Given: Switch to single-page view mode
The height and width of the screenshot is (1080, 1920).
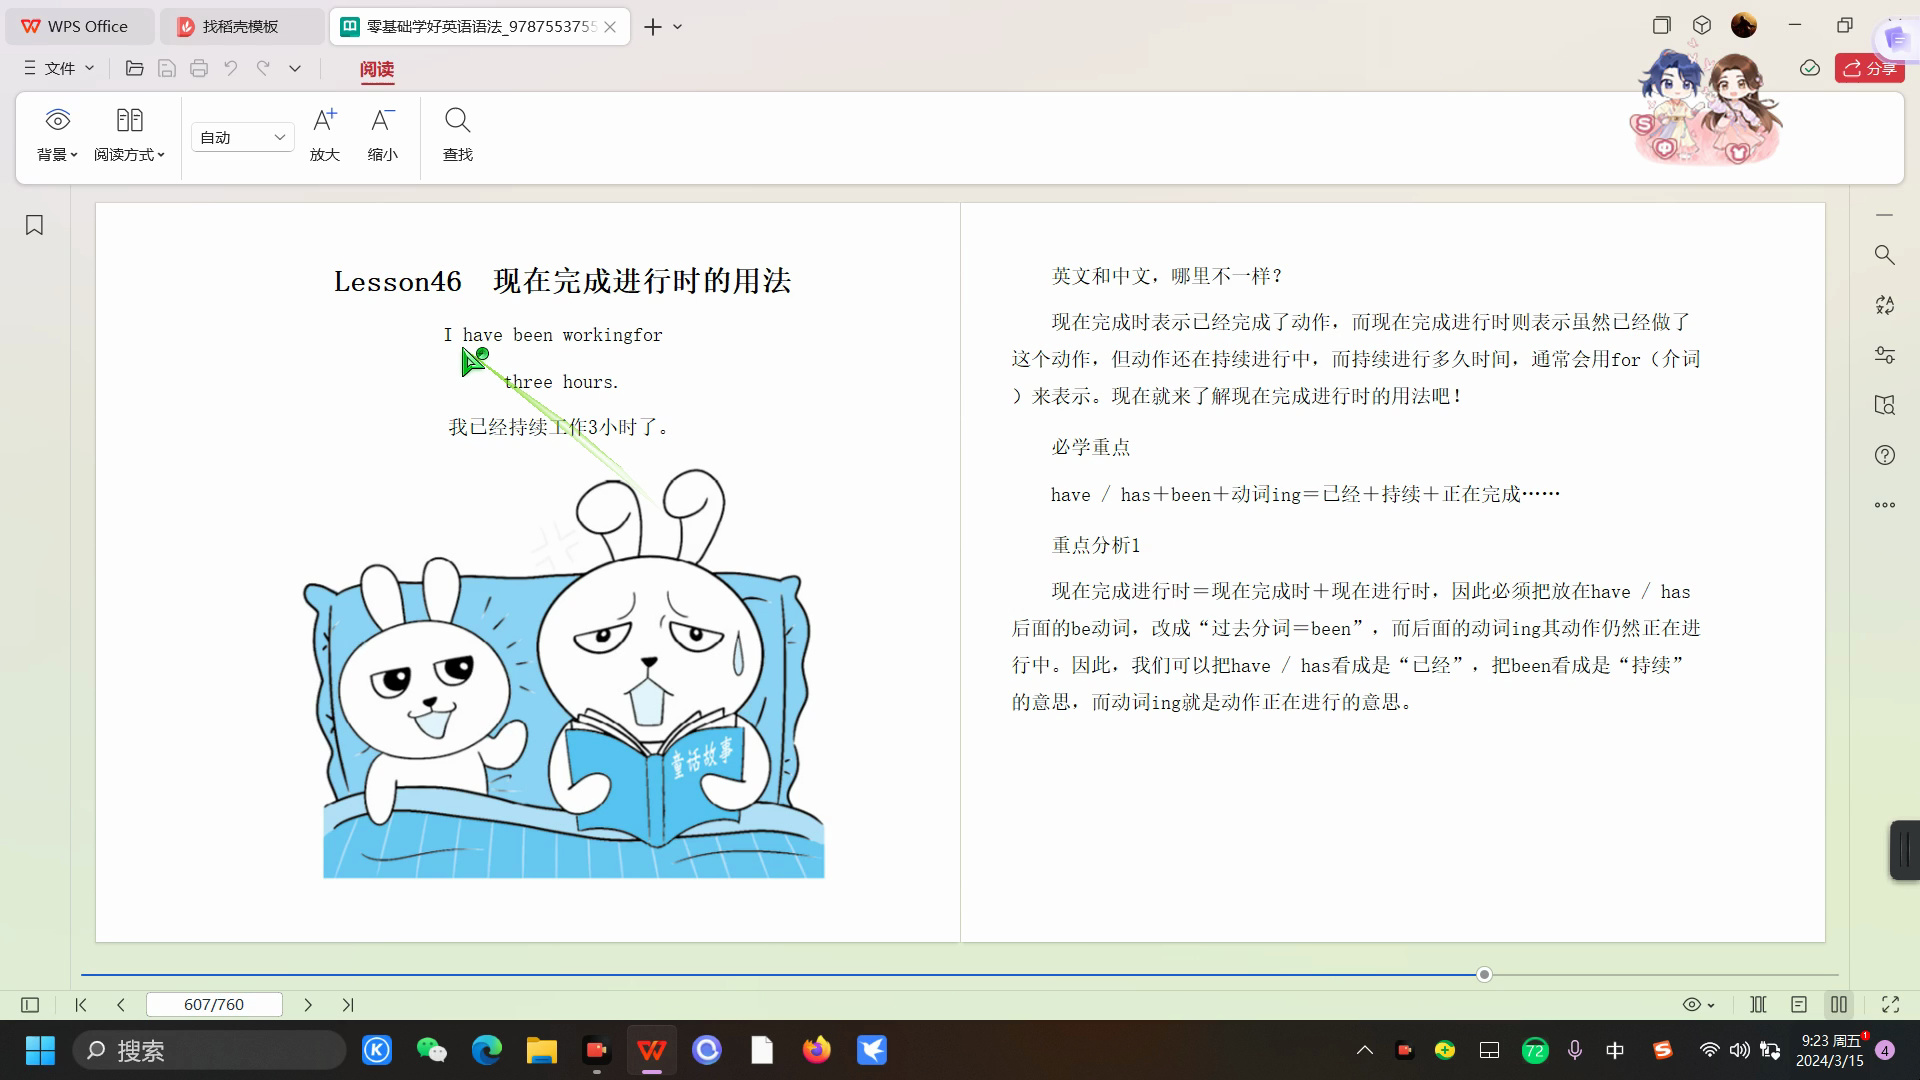Looking at the screenshot, I should [1798, 1004].
